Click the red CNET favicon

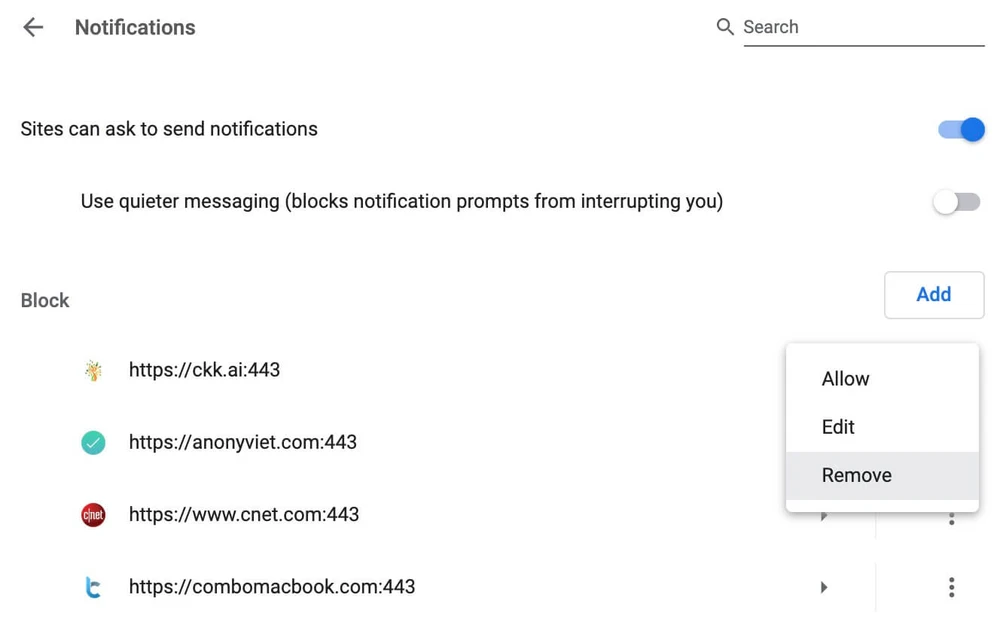click(93, 515)
